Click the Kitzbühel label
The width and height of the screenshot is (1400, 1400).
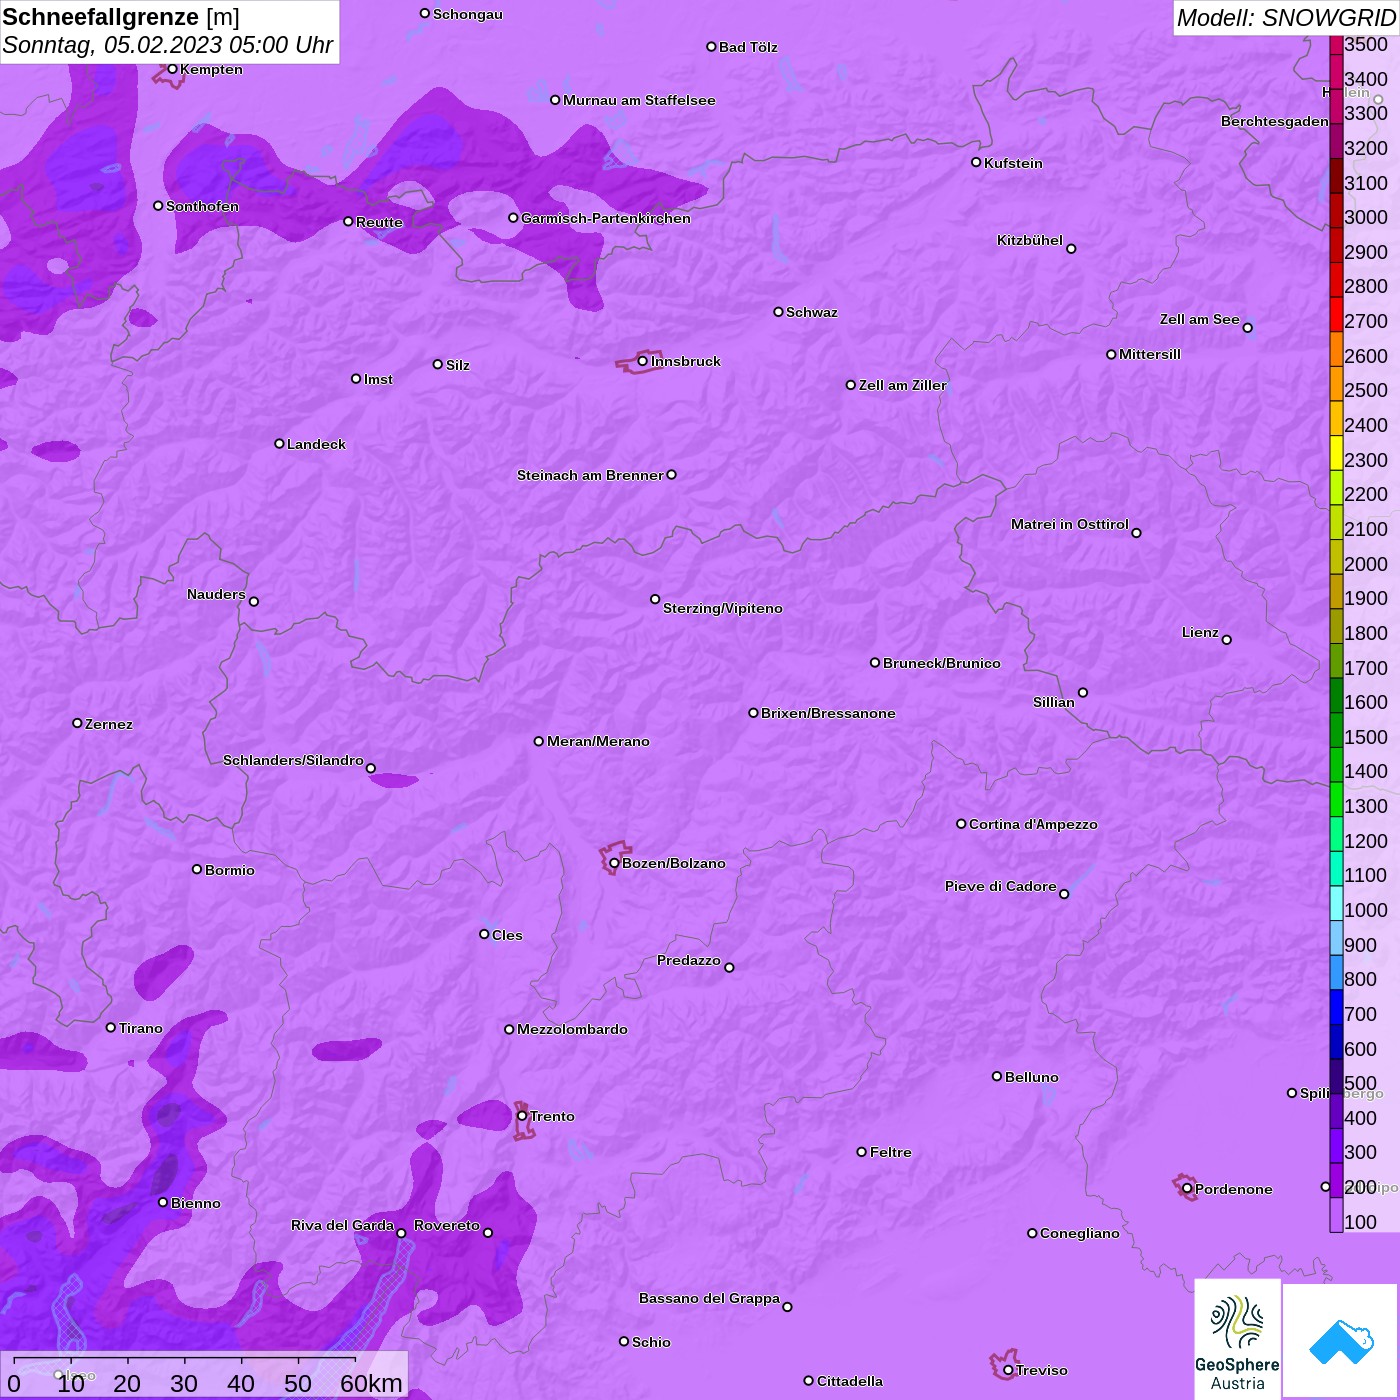click(x=1030, y=240)
